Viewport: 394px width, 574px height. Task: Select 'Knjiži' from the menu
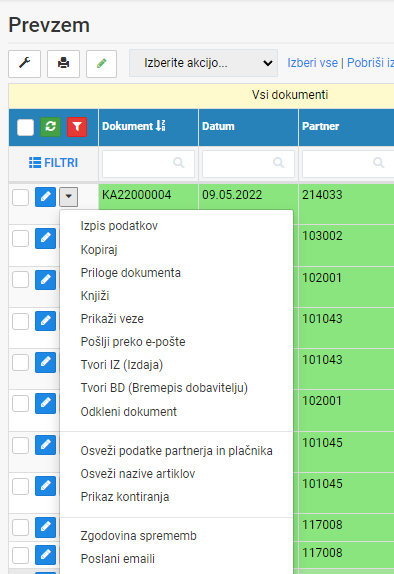(95, 296)
